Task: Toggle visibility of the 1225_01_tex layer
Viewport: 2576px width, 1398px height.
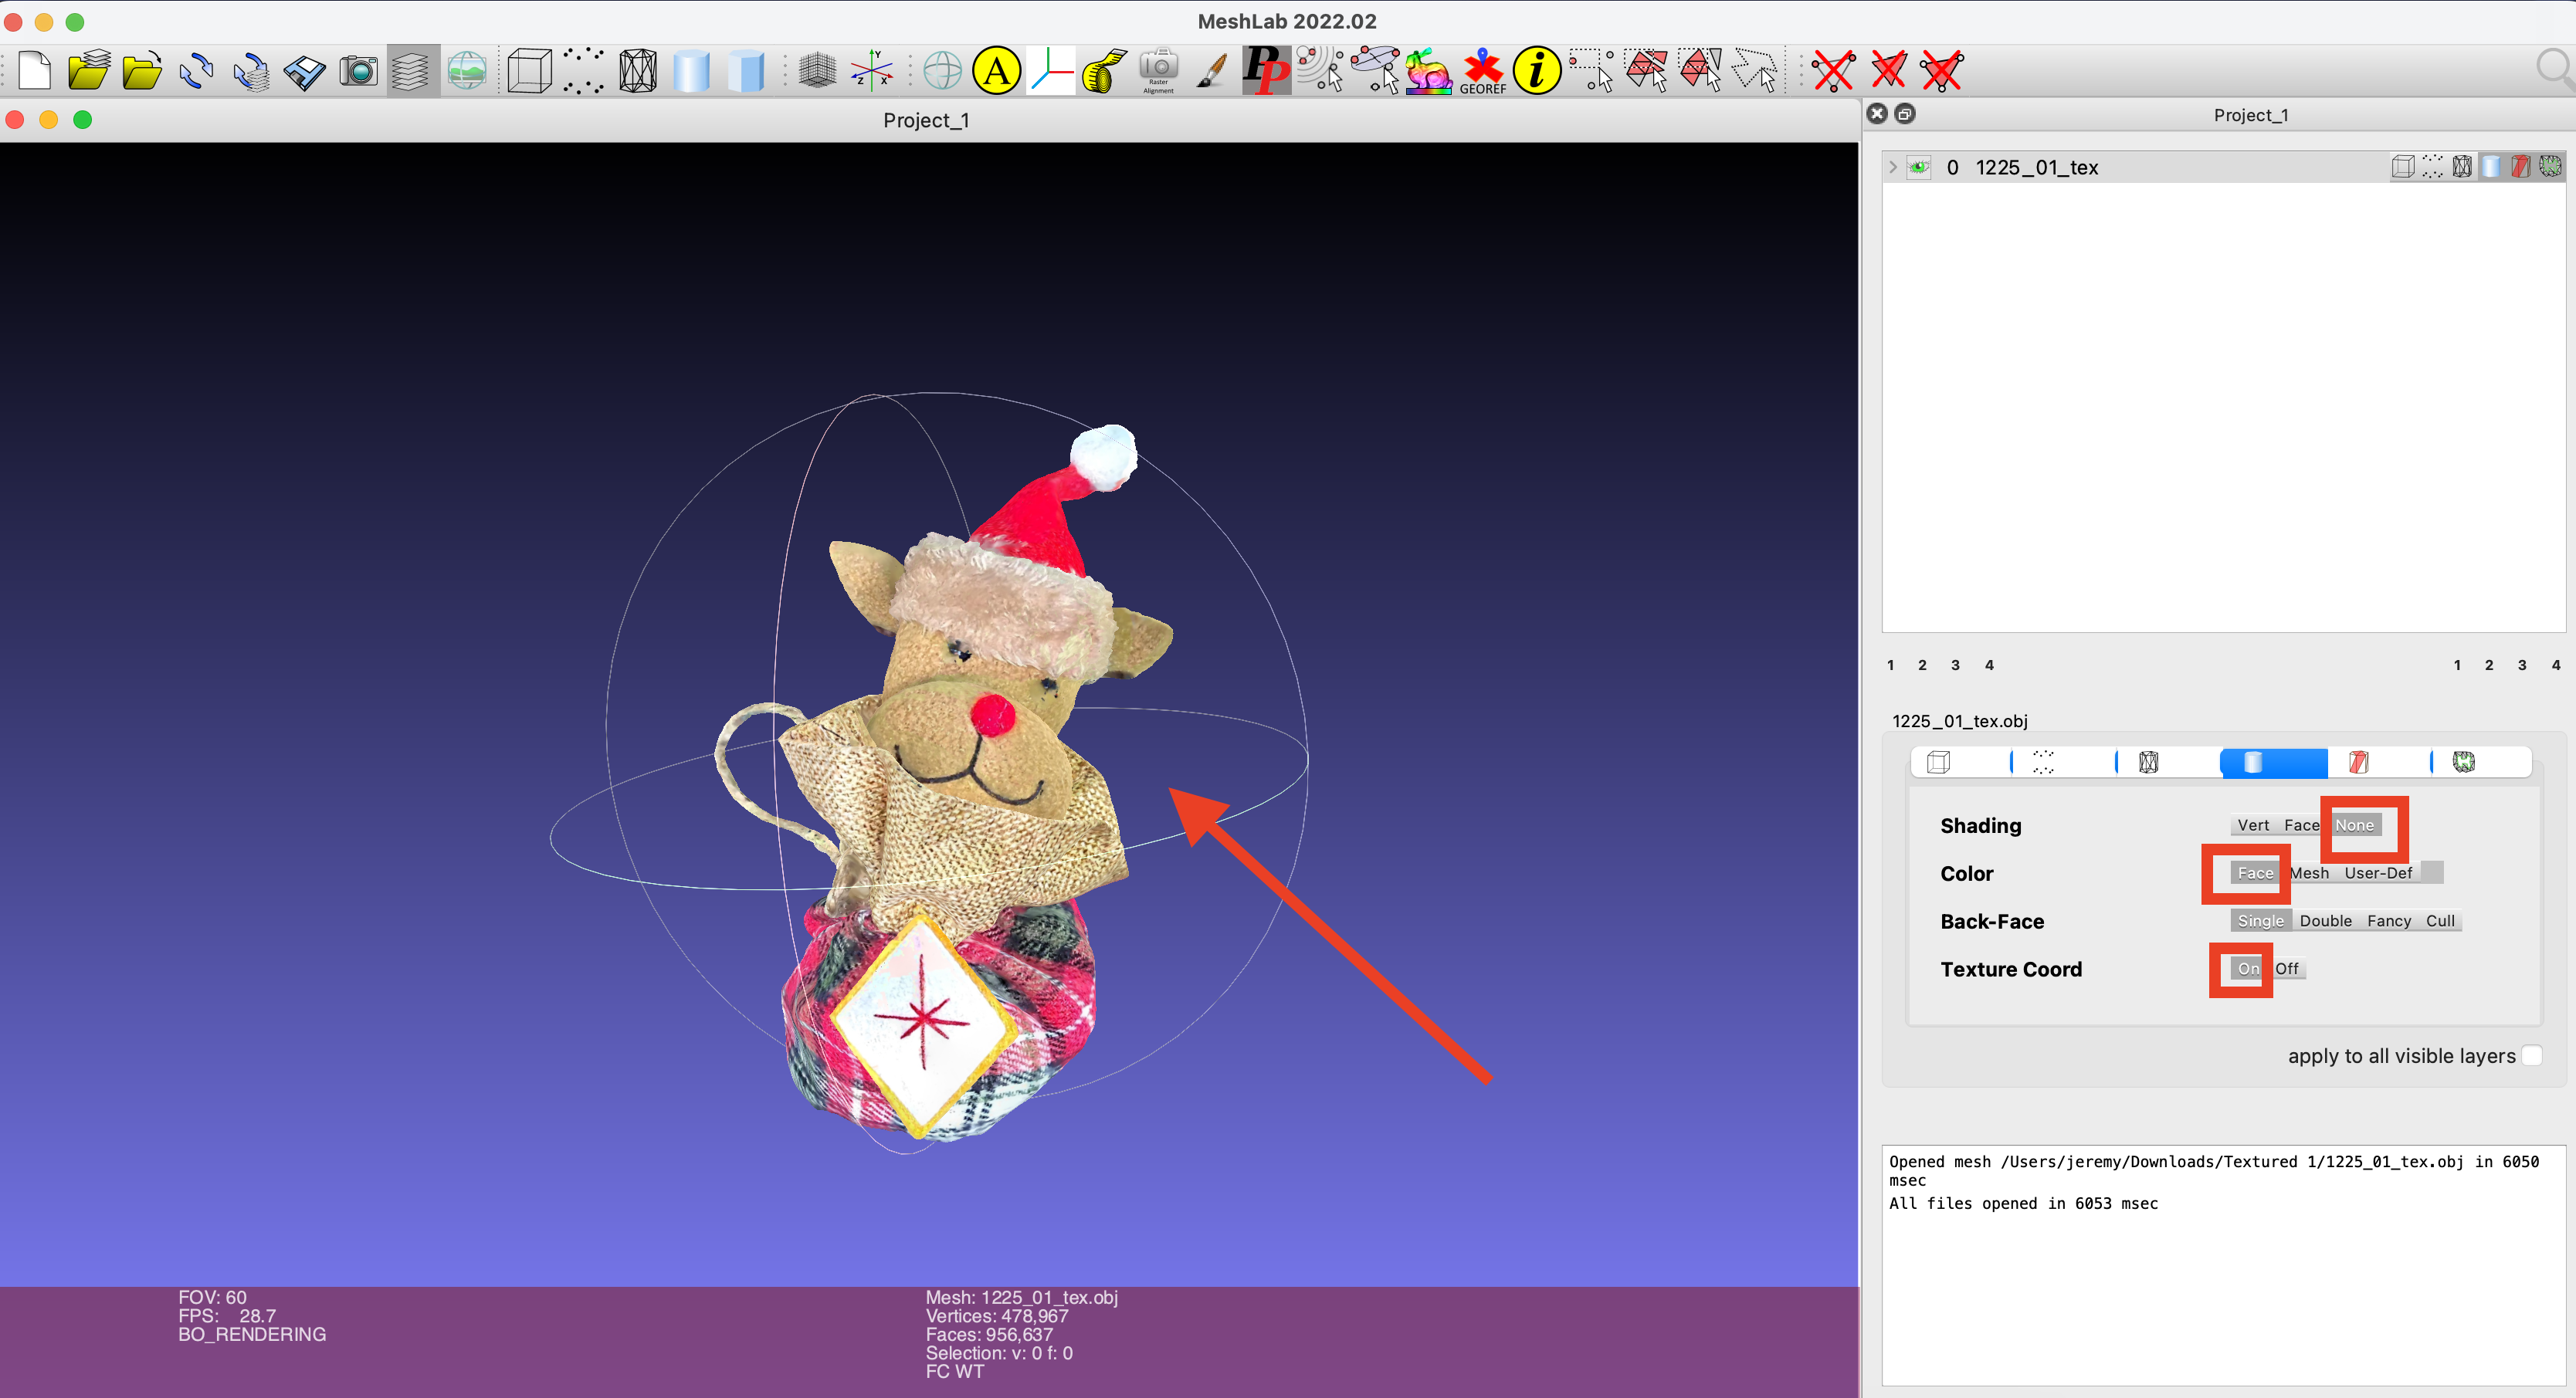Action: pyautogui.click(x=1919, y=167)
